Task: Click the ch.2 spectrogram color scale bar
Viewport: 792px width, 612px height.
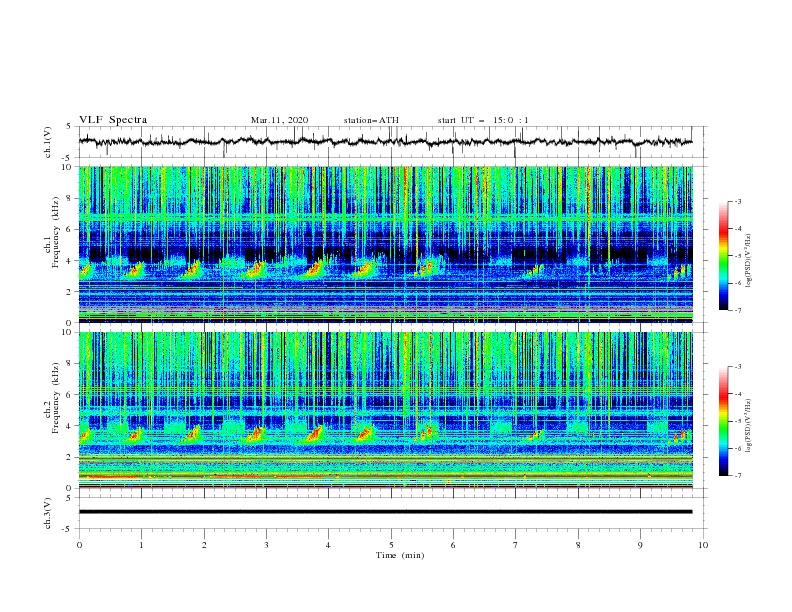Action: coord(723,421)
